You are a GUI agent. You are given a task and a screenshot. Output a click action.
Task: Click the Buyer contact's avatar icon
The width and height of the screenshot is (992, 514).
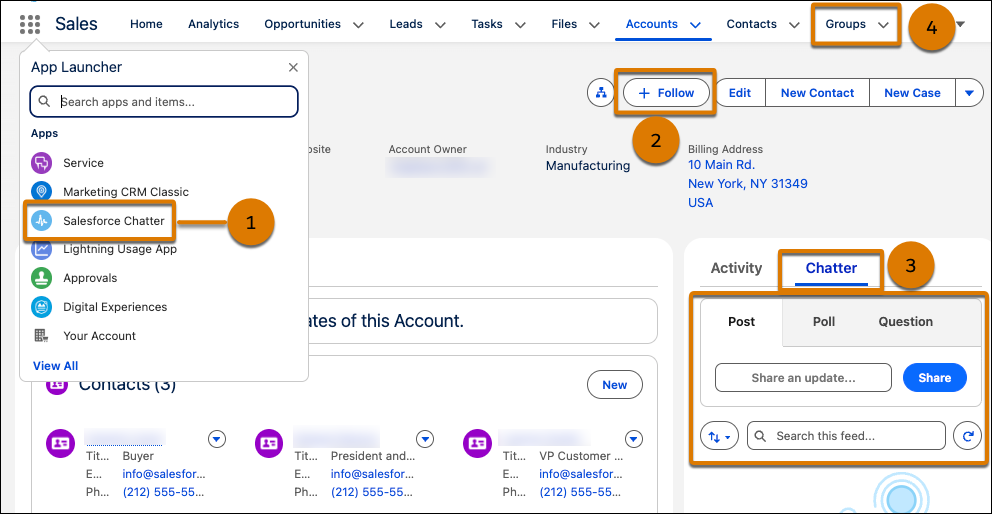click(61, 443)
